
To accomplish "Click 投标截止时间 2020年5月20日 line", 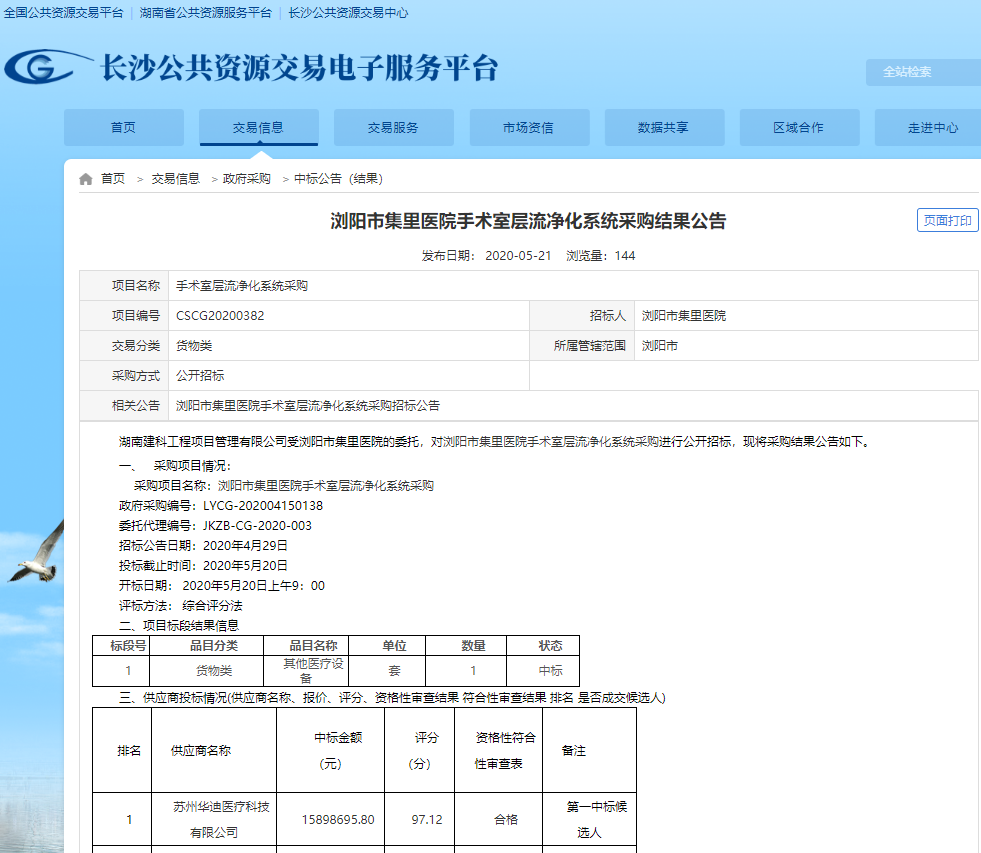I will (x=203, y=566).
